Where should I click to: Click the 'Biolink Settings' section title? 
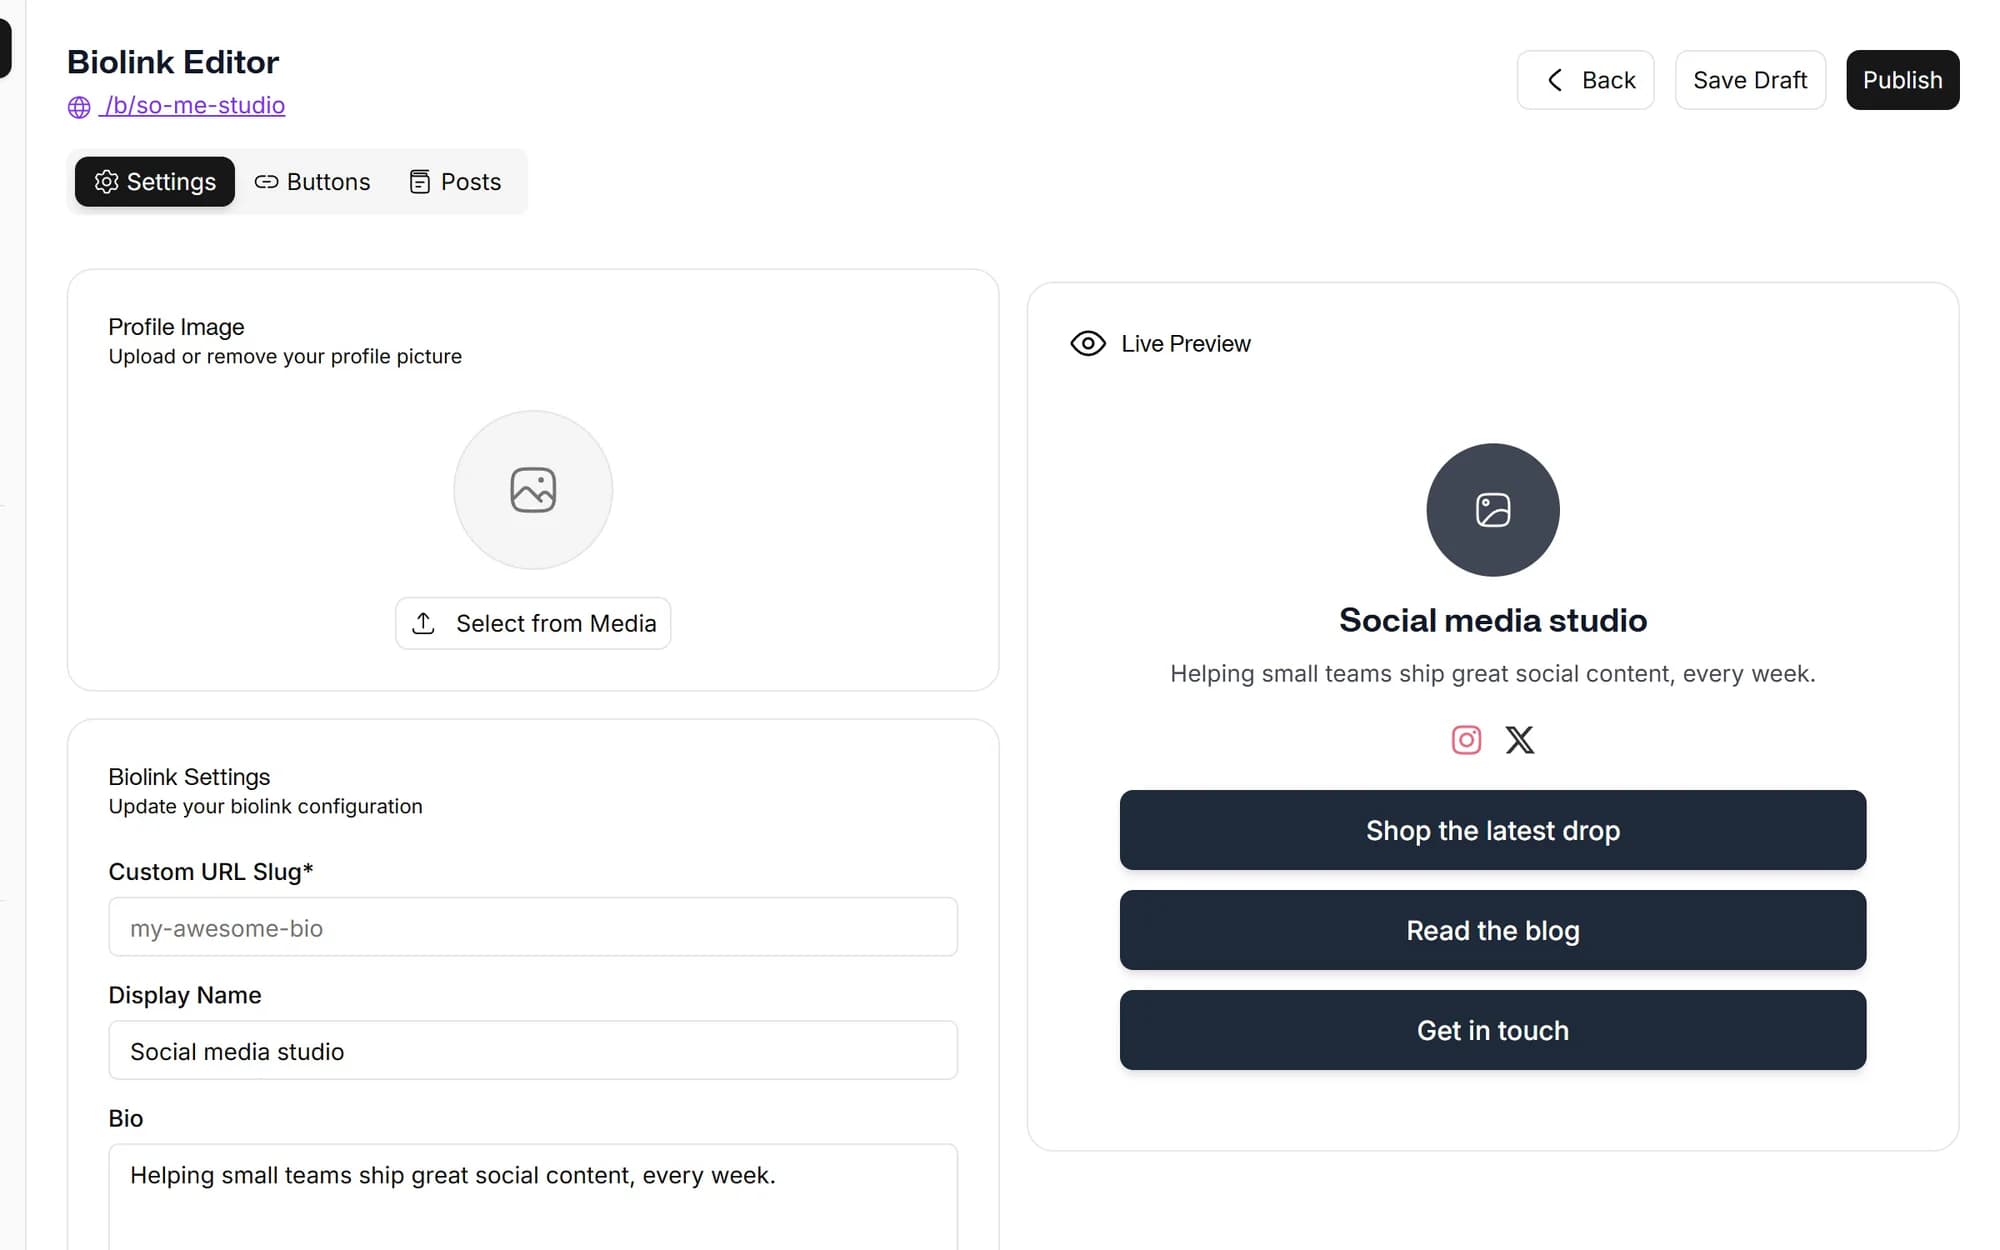click(x=189, y=777)
